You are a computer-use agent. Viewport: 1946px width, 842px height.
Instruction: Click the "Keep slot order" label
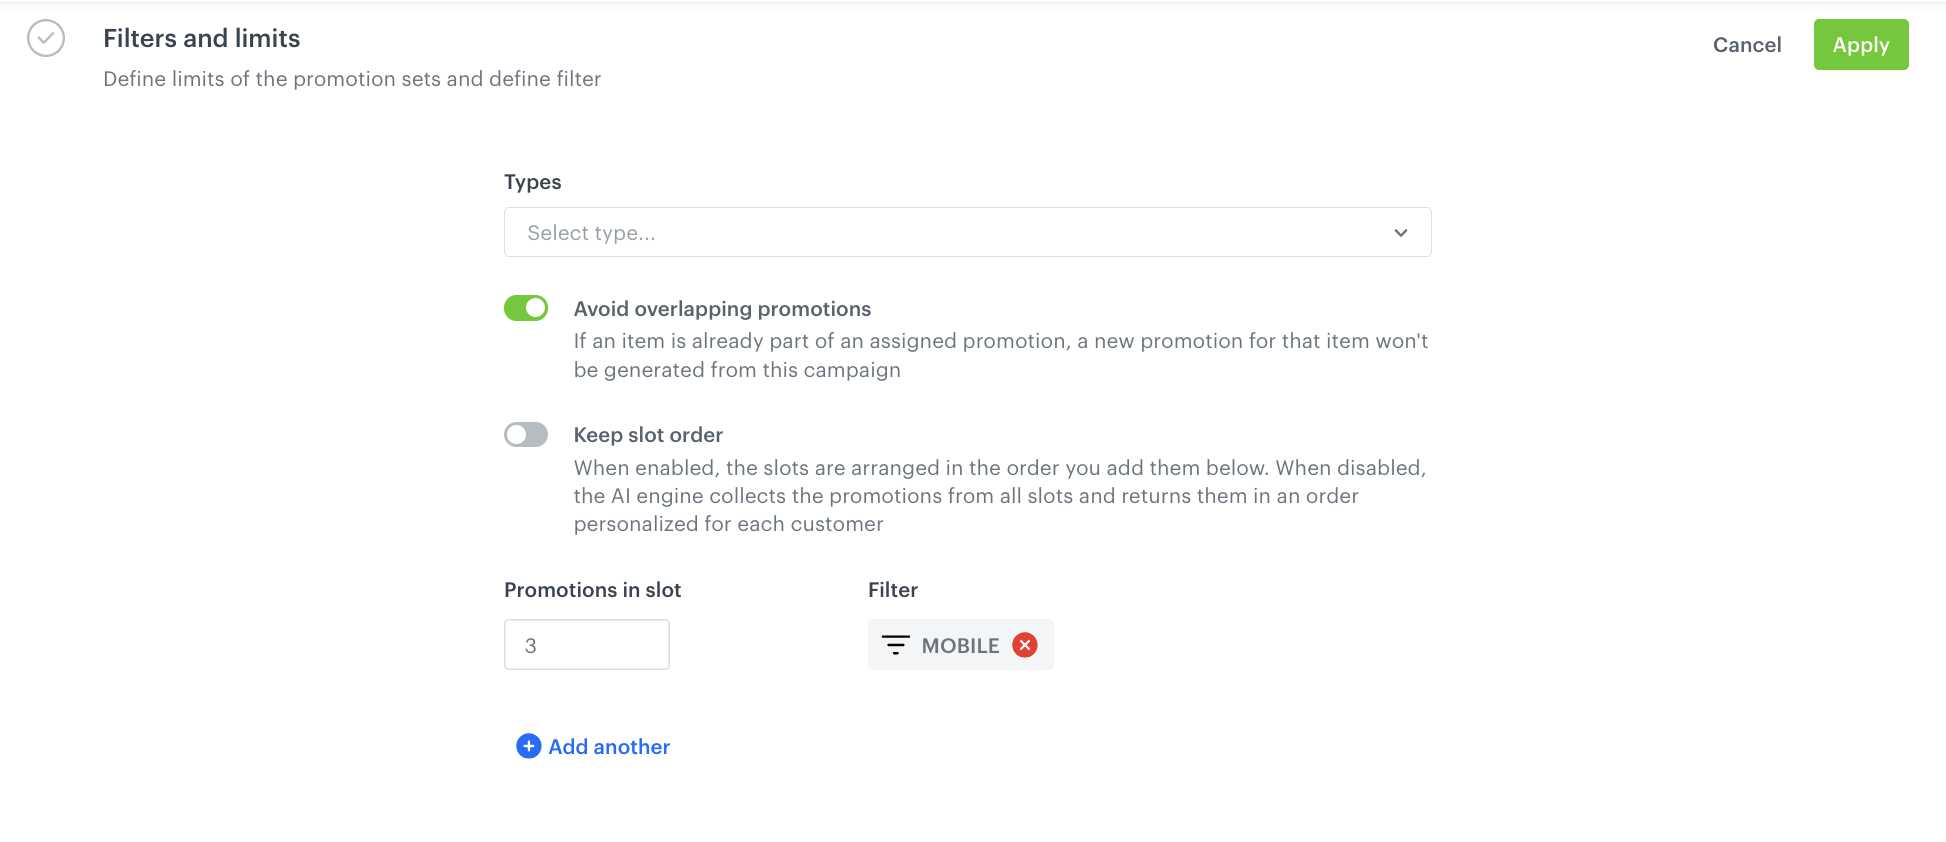(x=648, y=435)
